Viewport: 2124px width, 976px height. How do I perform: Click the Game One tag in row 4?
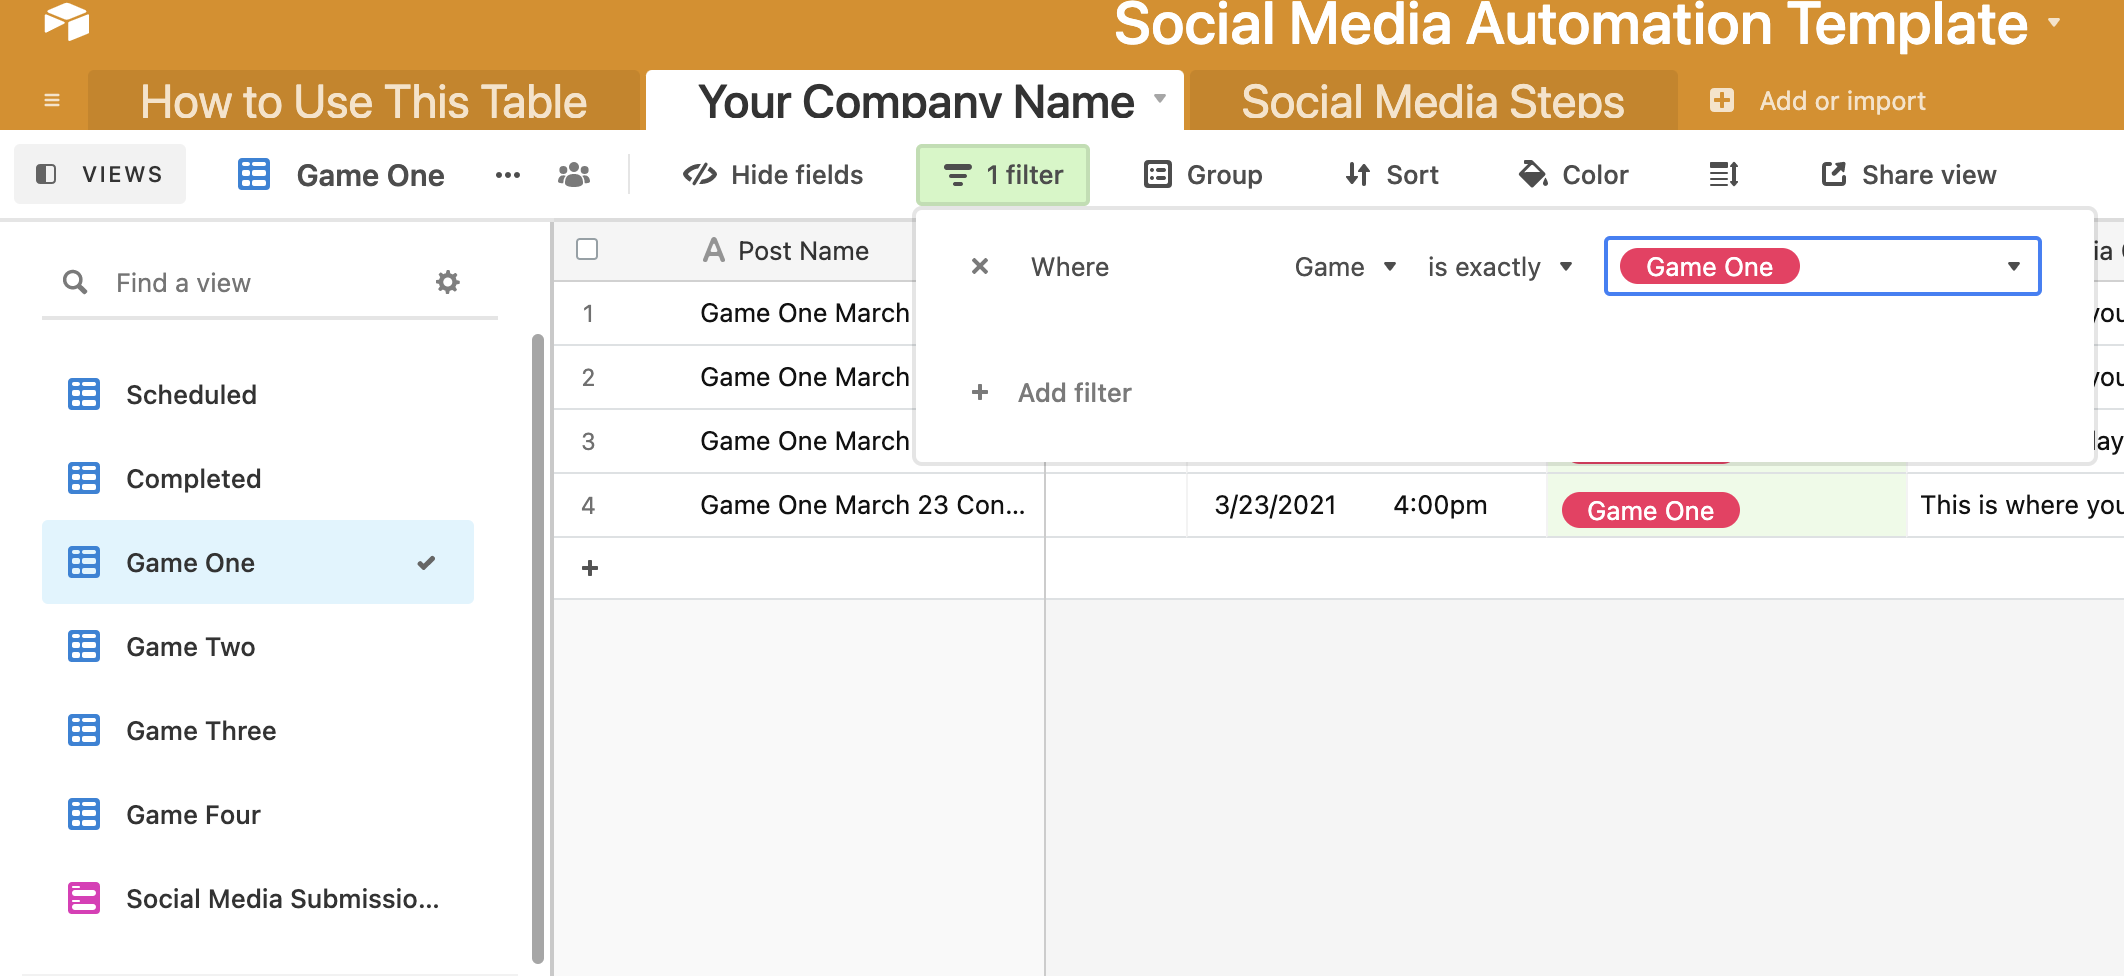(1650, 511)
